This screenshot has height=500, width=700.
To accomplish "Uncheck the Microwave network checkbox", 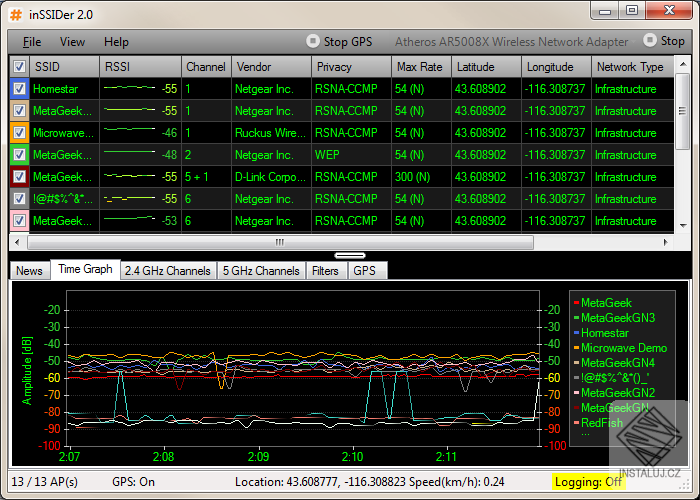I will coord(19,133).
